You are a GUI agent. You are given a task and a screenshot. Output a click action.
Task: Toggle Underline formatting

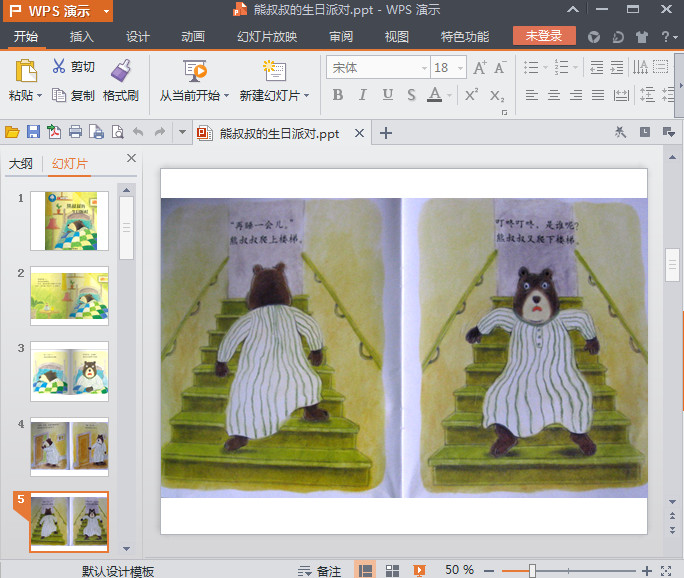pyautogui.click(x=386, y=95)
